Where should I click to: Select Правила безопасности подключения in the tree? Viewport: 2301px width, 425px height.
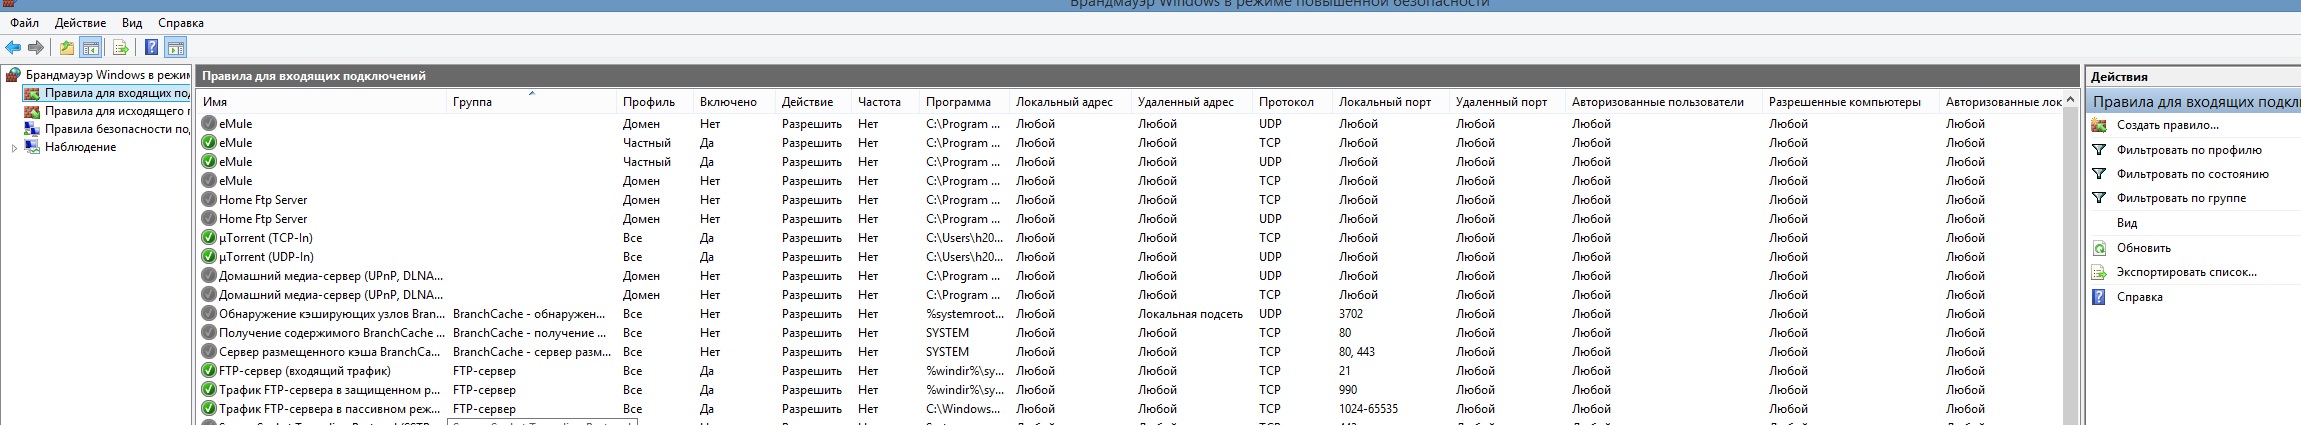coord(117,129)
